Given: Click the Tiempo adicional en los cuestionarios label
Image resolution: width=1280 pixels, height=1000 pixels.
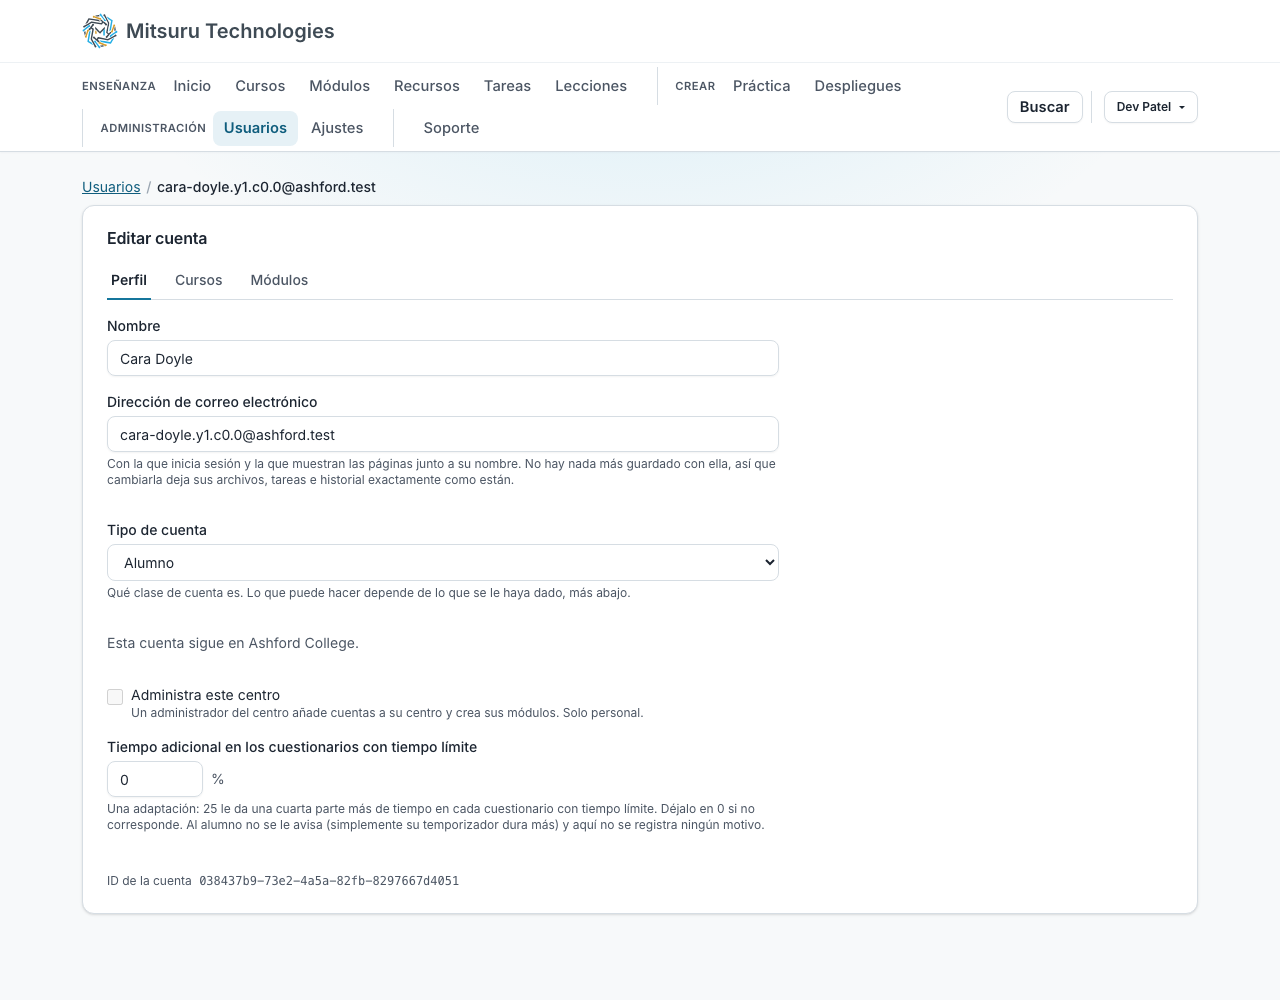Looking at the screenshot, I should pyautogui.click(x=292, y=747).
